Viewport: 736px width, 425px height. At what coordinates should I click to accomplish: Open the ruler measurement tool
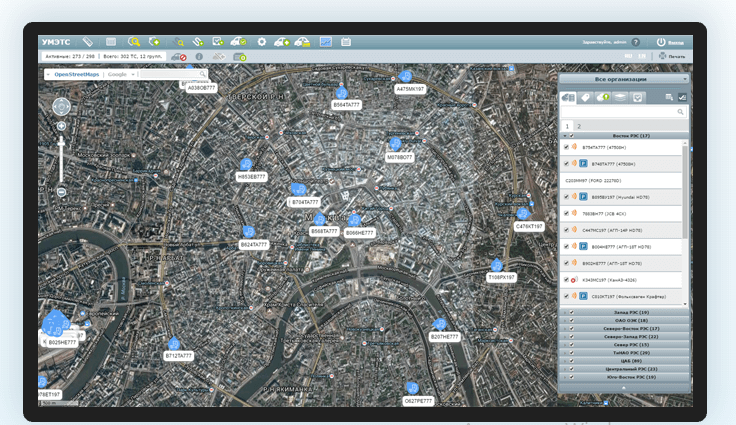[x=88, y=42]
